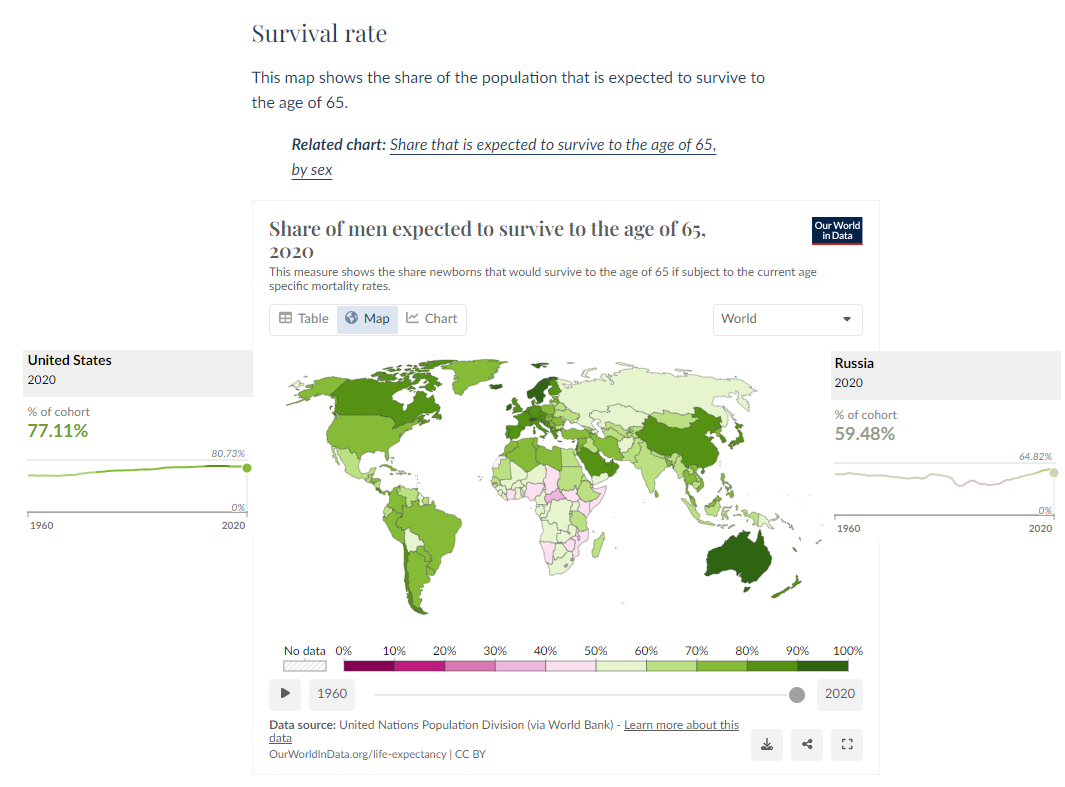Open the World region dropdown
The image size is (1065, 787).
pos(787,319)
